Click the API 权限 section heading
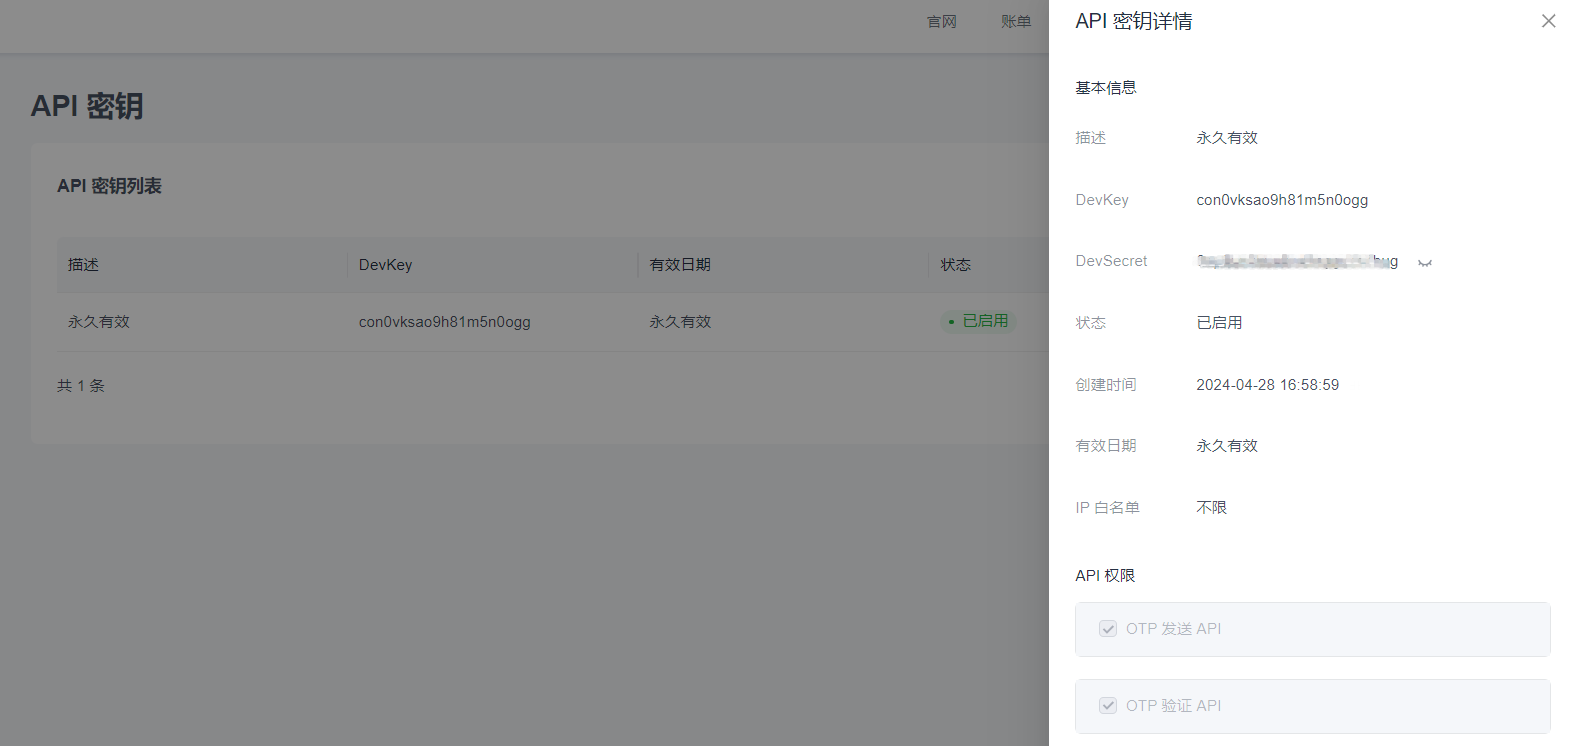Viewport: 1575px width, 746px height. [x=1105, y=576]
